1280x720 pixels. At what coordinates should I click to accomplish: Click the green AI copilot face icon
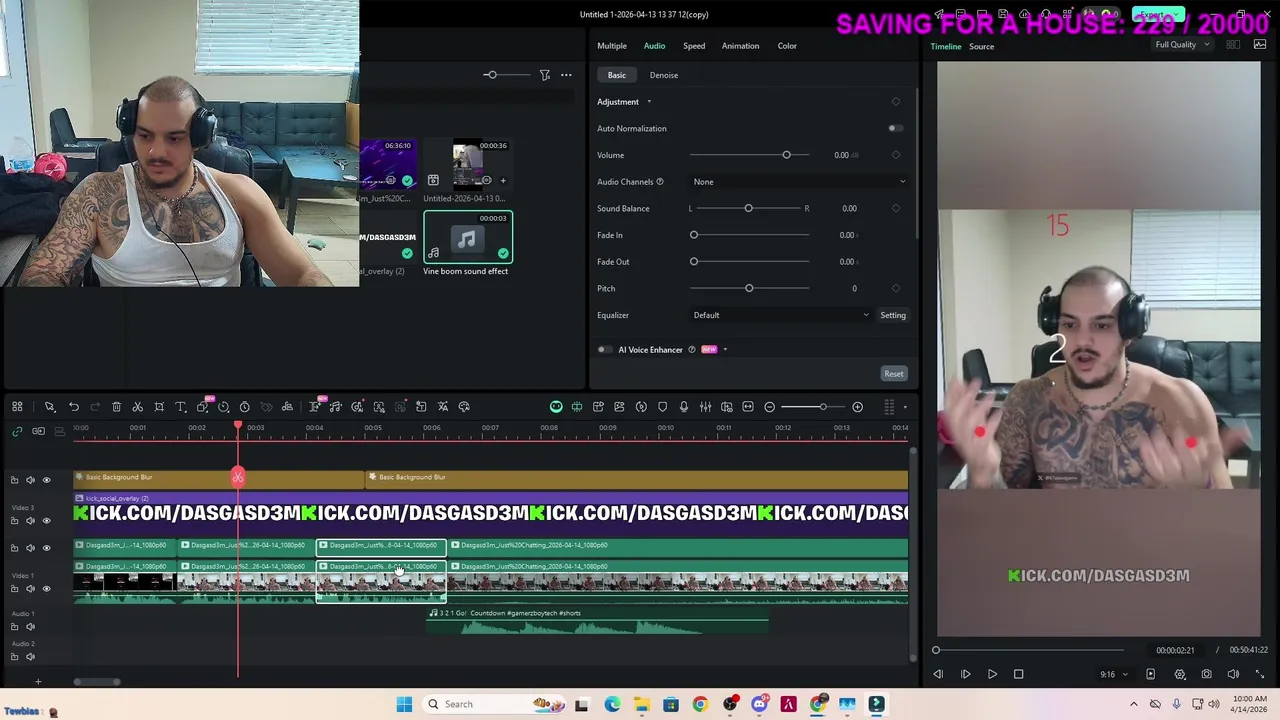click(556, 407)
